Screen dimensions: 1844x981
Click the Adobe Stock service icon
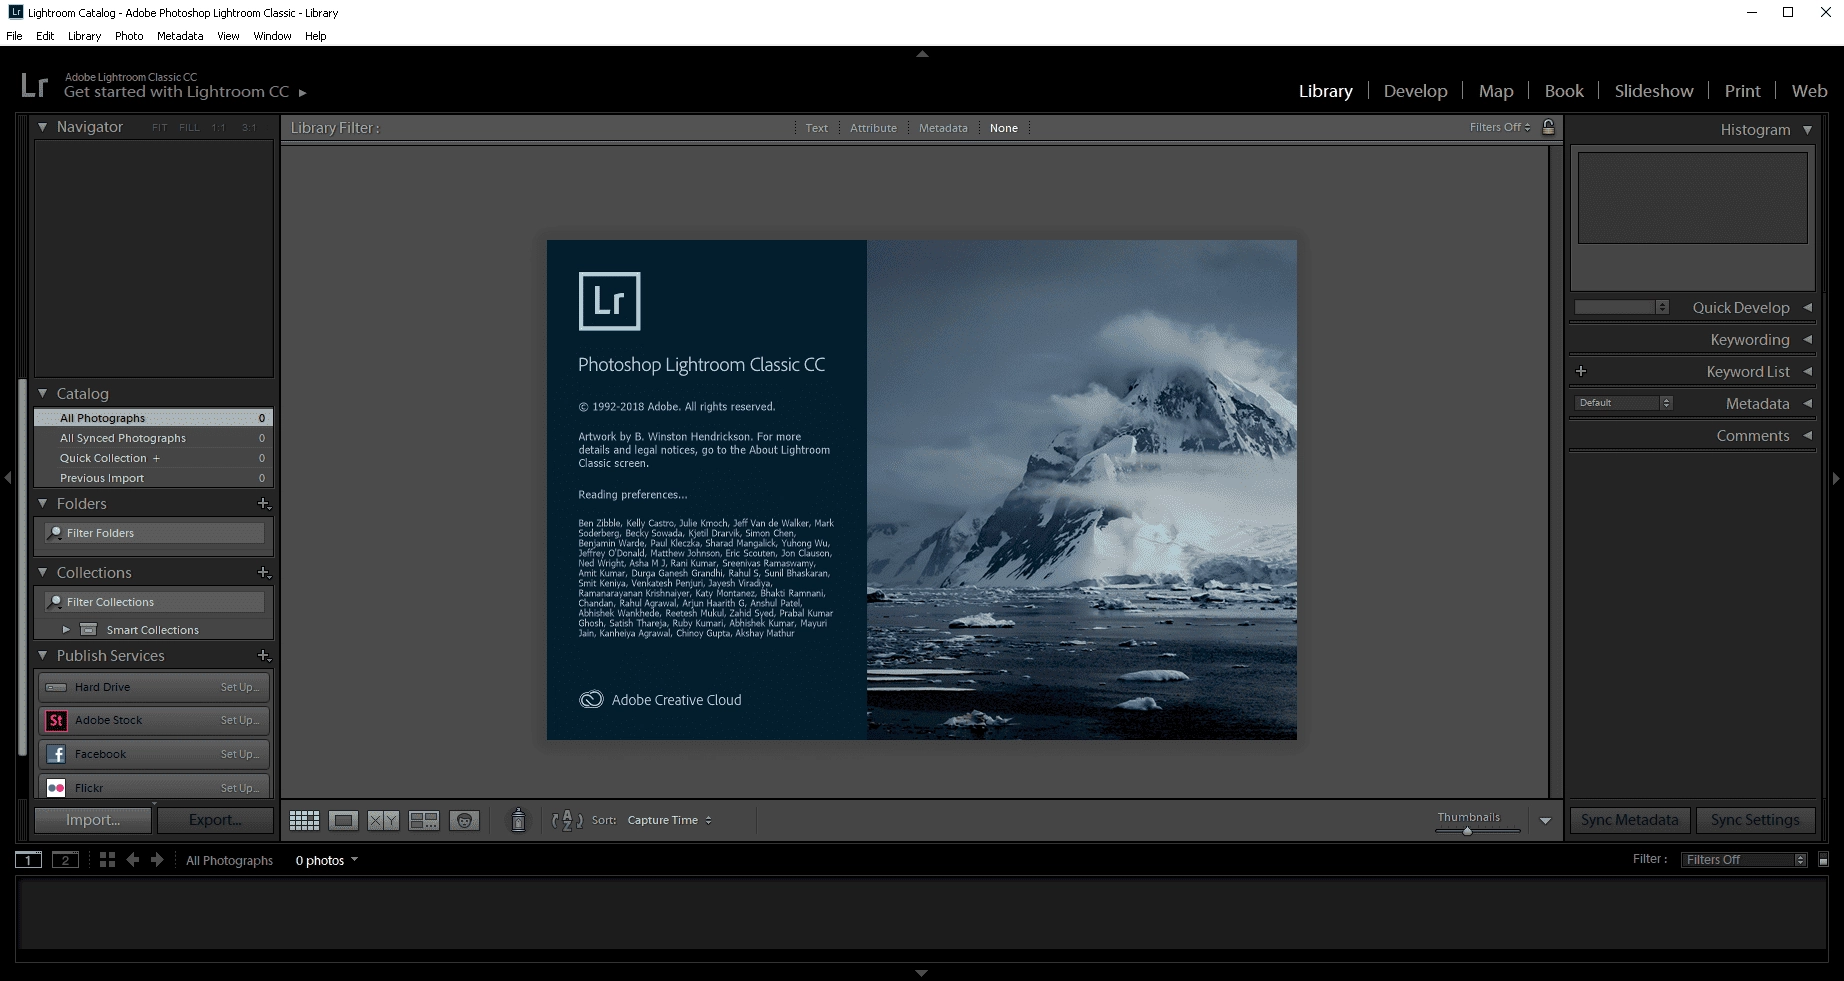coord(56,720)
